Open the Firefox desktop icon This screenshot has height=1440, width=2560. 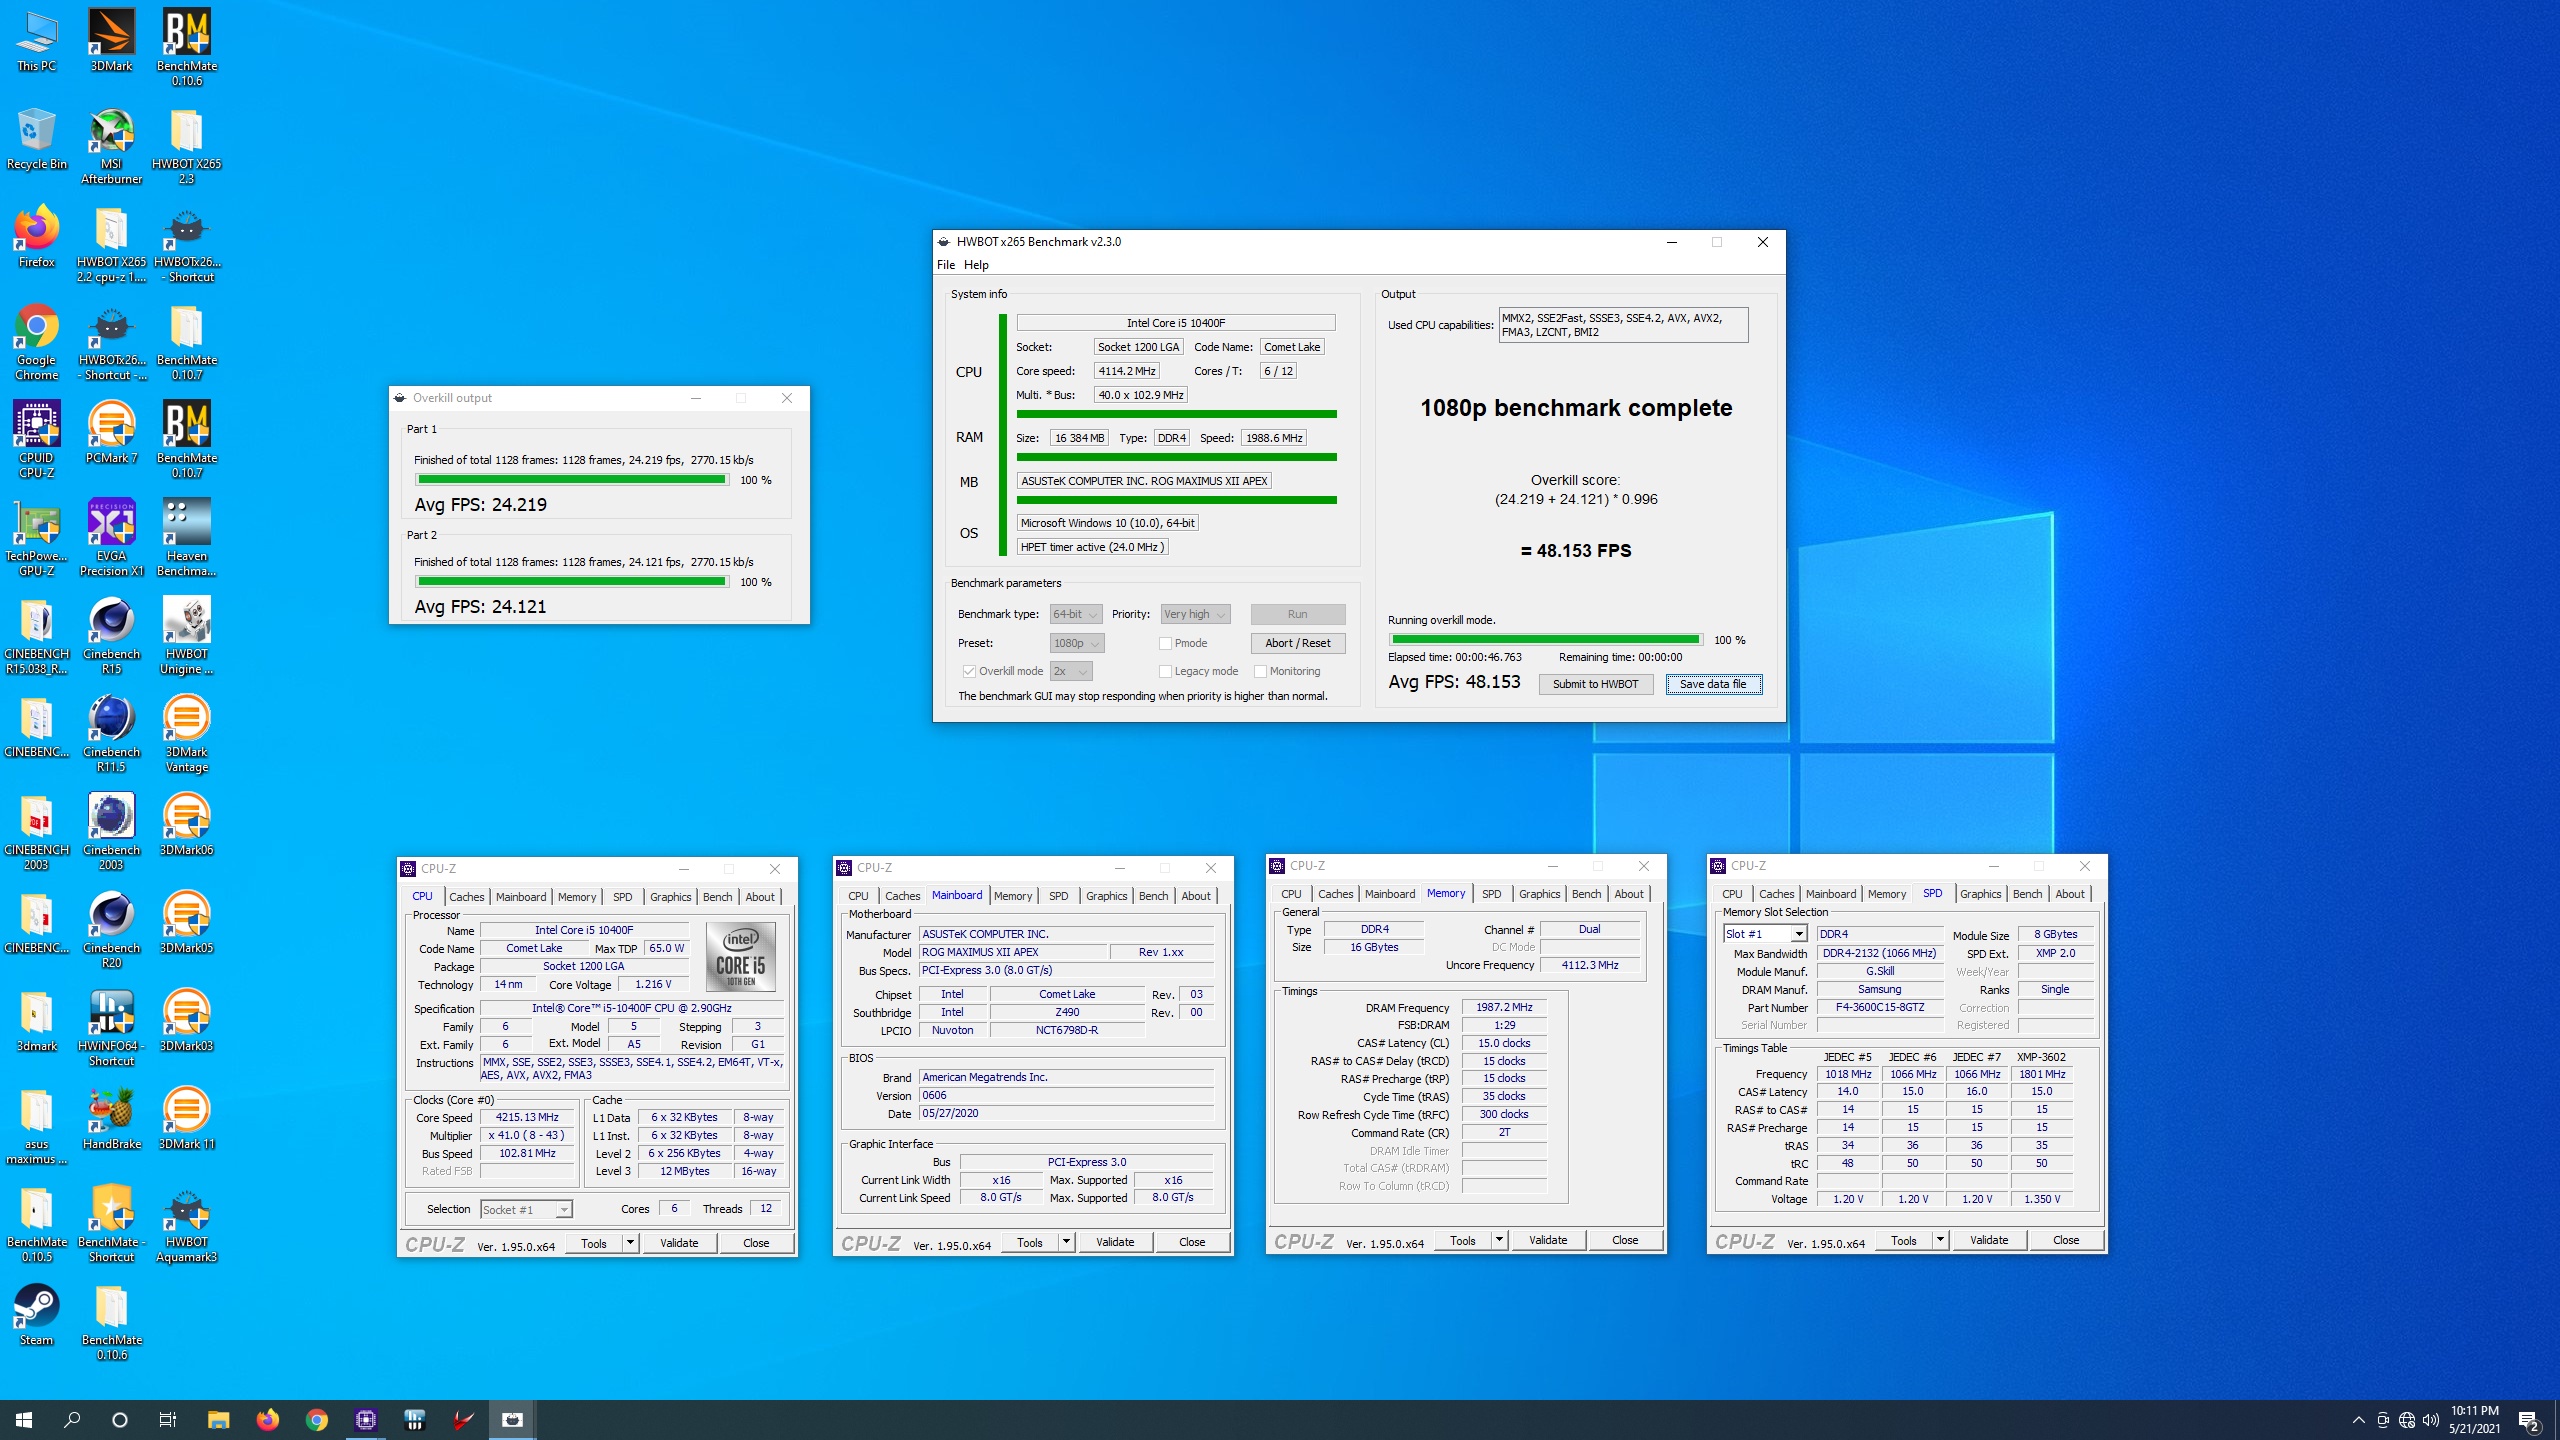click(36, 237)
